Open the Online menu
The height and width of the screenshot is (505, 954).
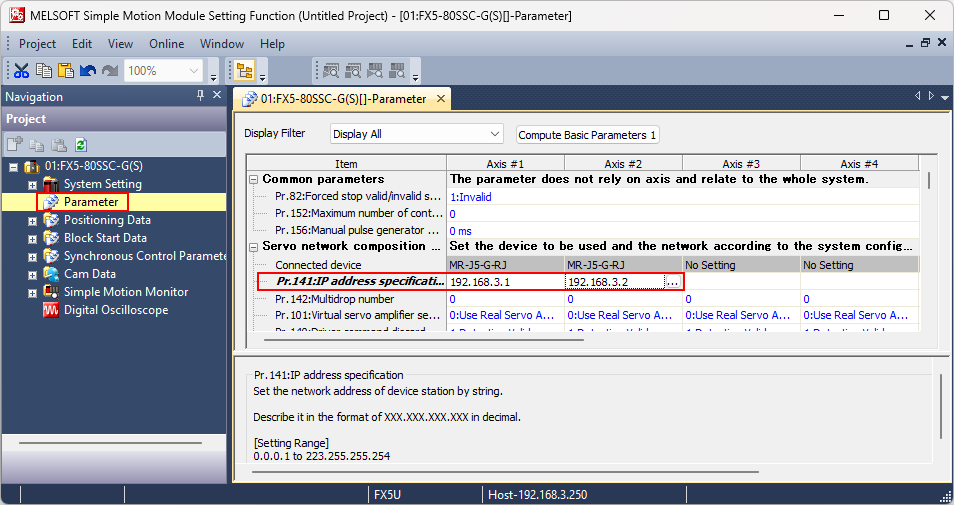[x=167, y=44]
